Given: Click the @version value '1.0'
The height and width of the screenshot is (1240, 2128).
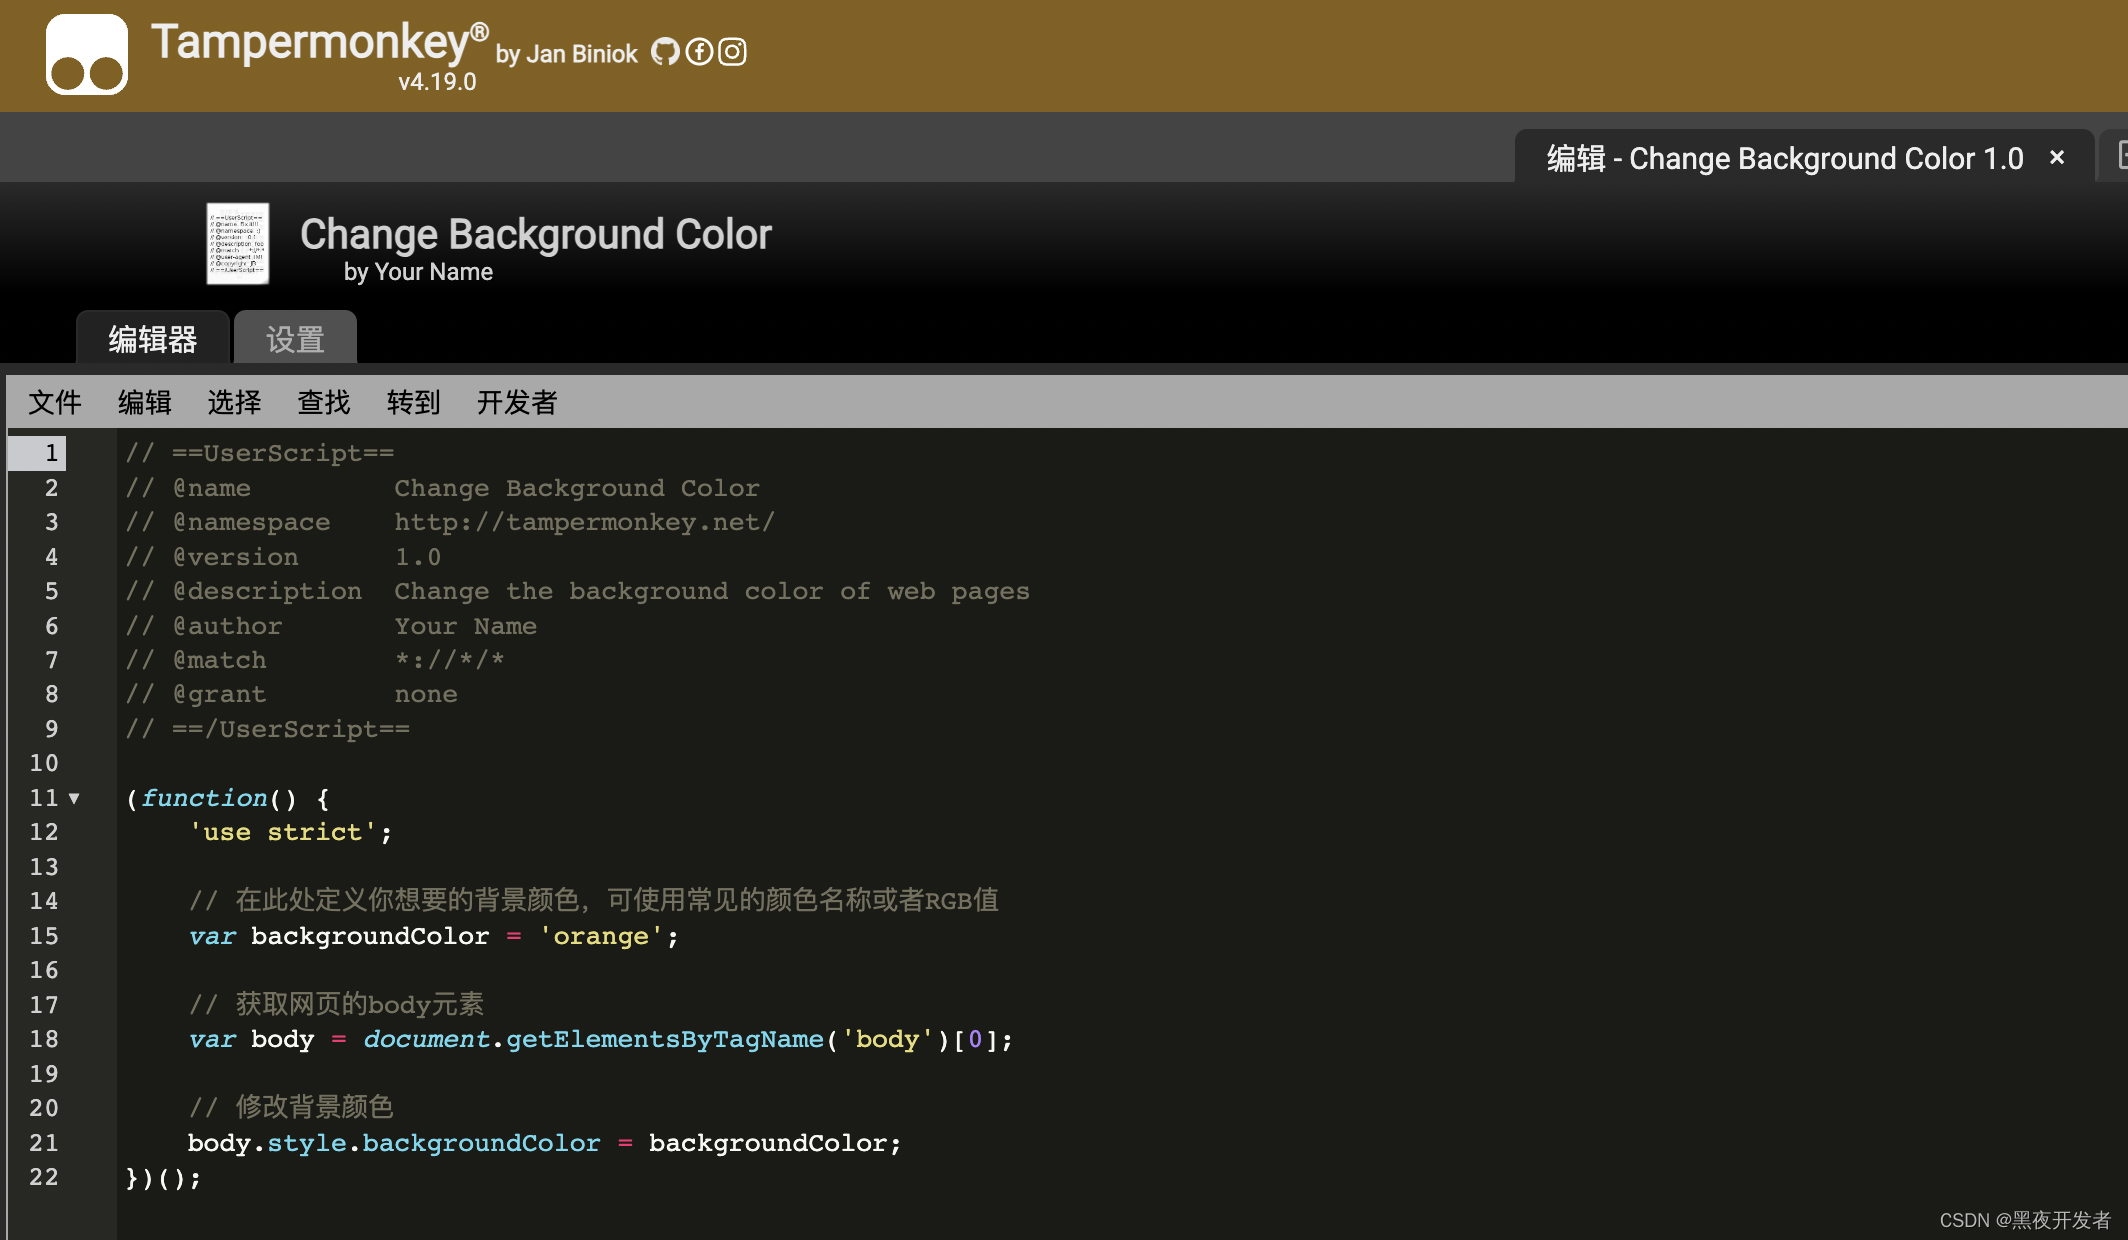Looking at the screenshot, I should pos(418,557).
